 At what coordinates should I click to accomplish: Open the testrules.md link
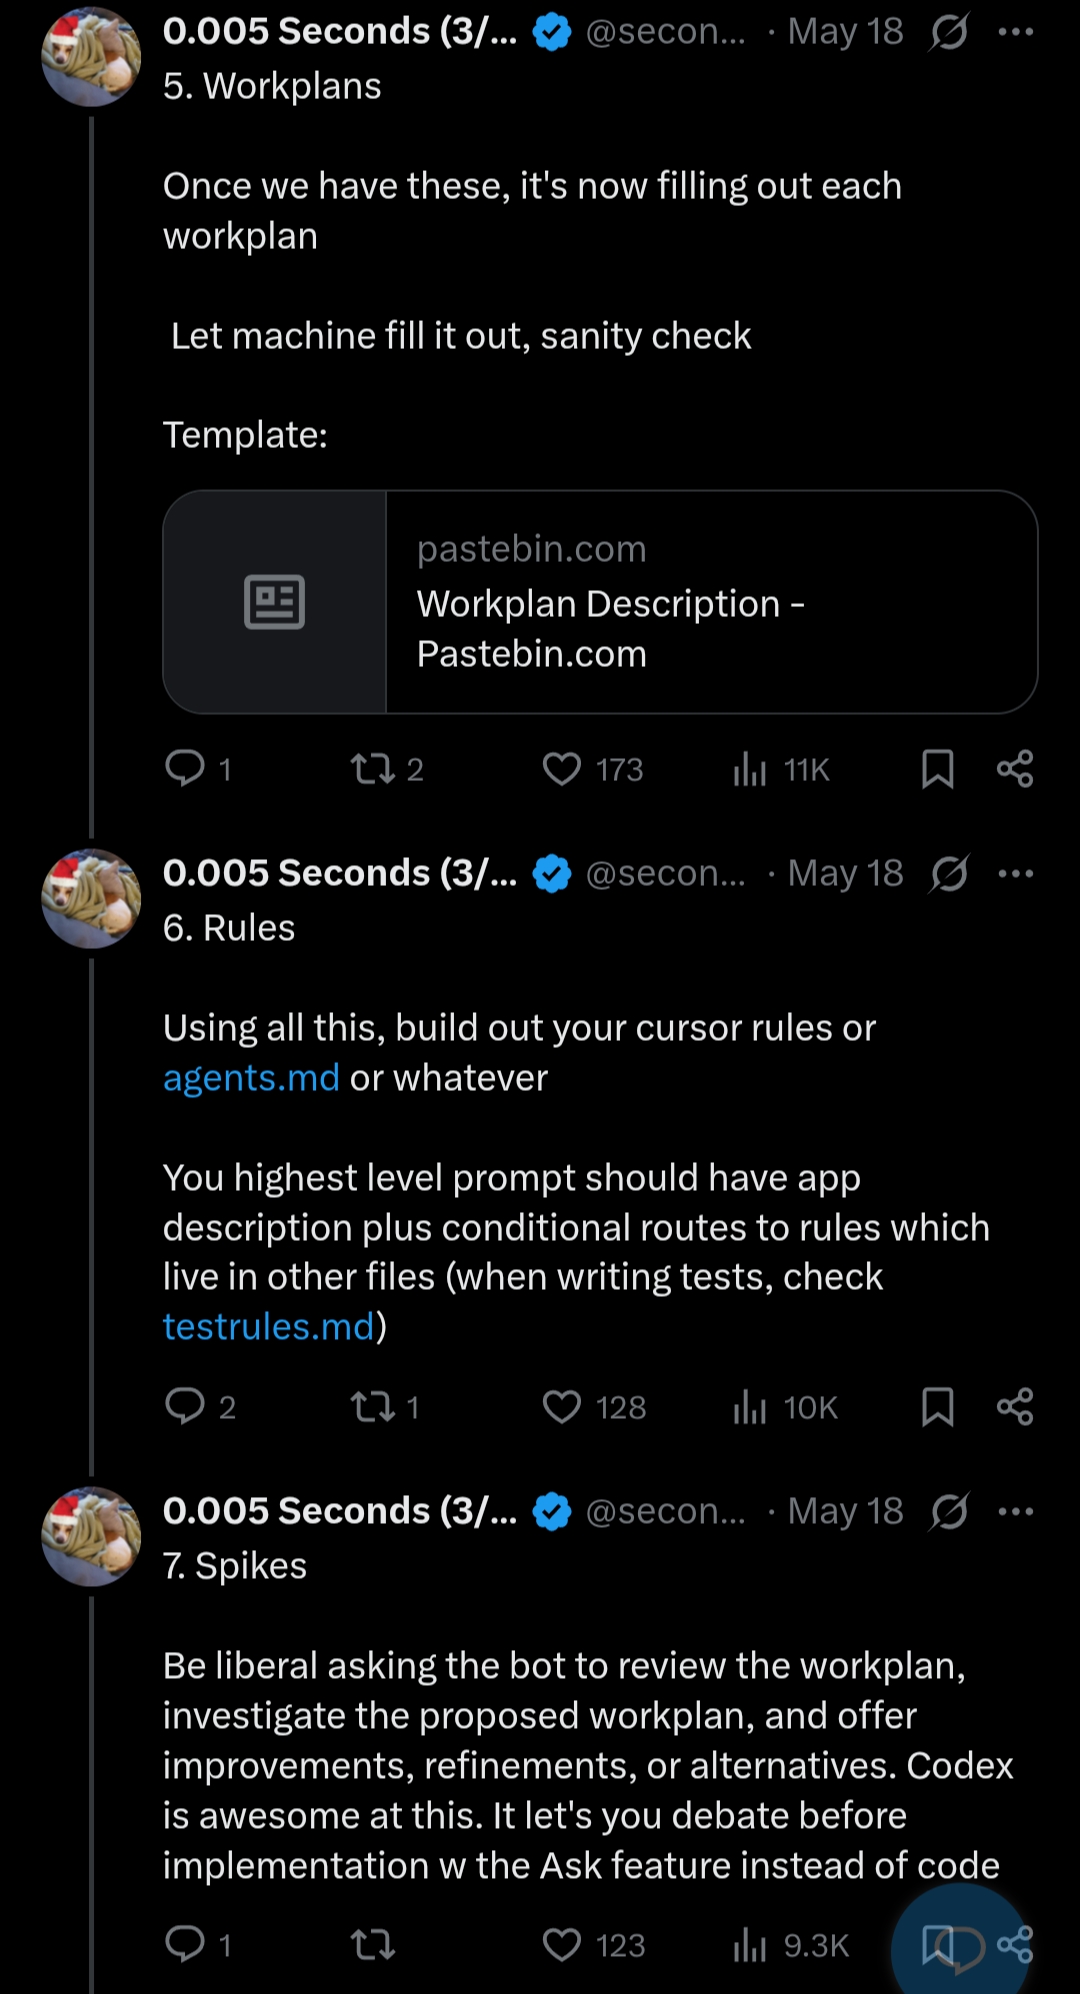268,1327
